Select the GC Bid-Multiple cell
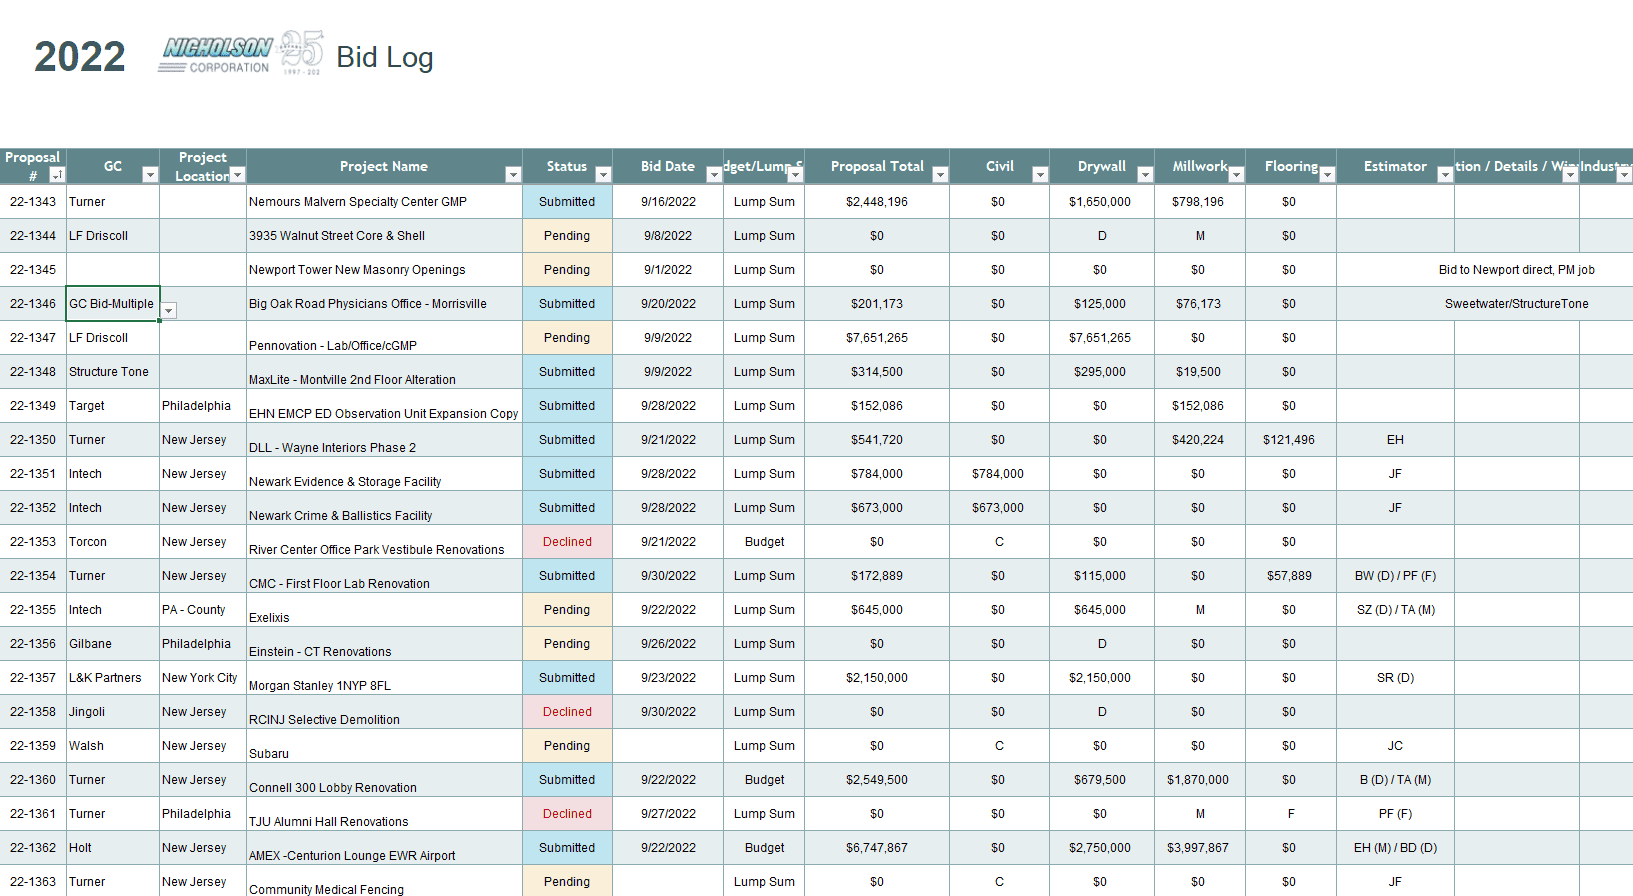 (112, 304)
